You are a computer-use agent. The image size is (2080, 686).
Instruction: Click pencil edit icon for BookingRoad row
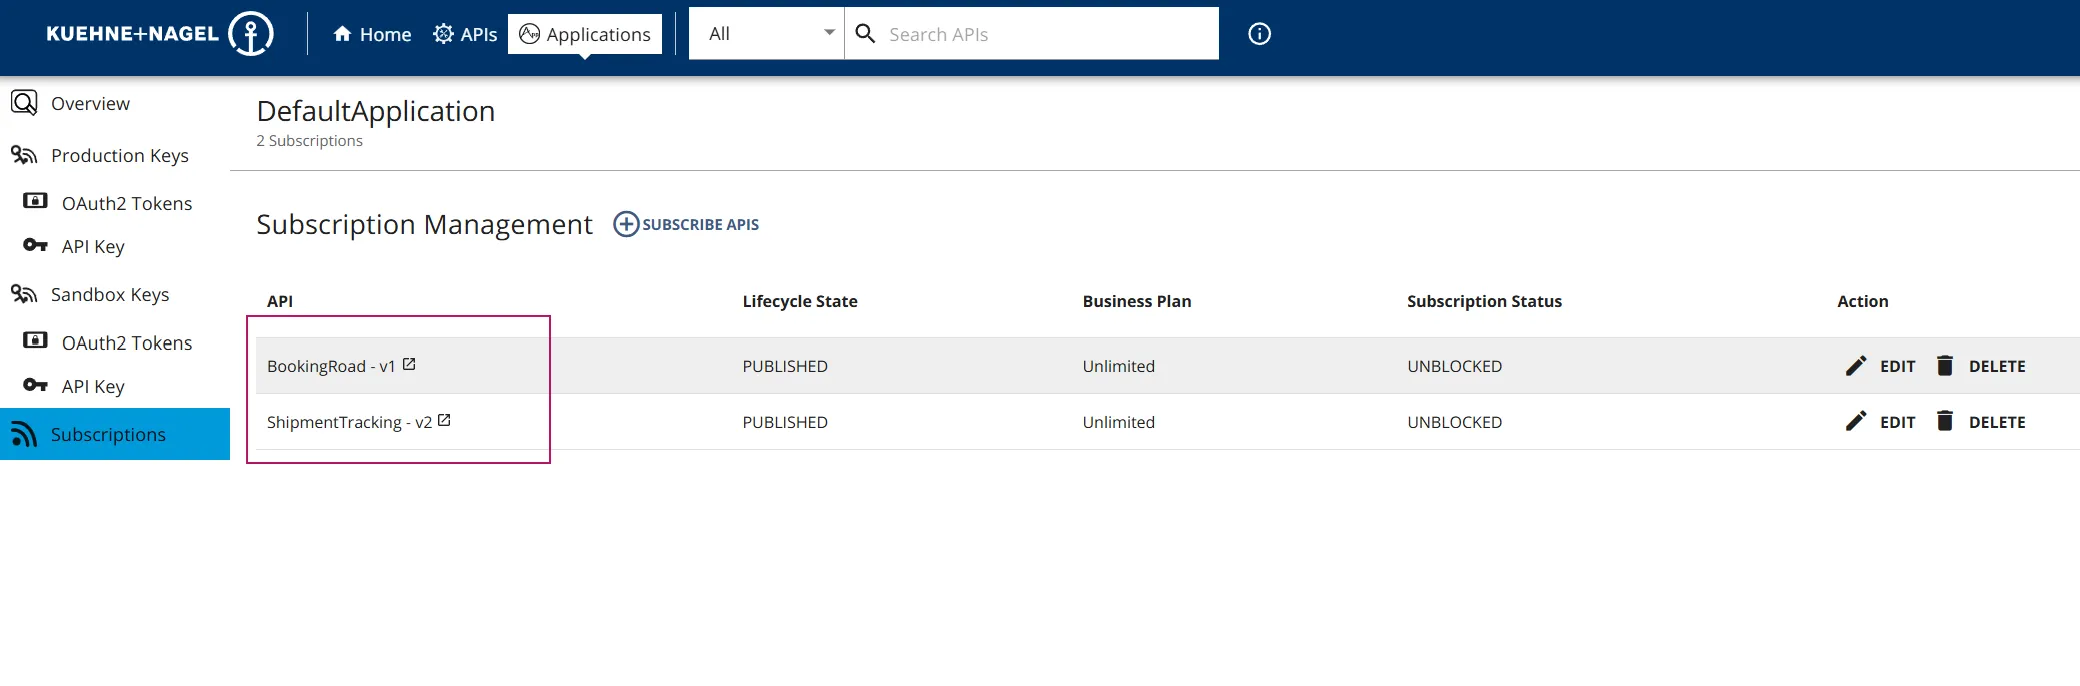coord(1856,366)
